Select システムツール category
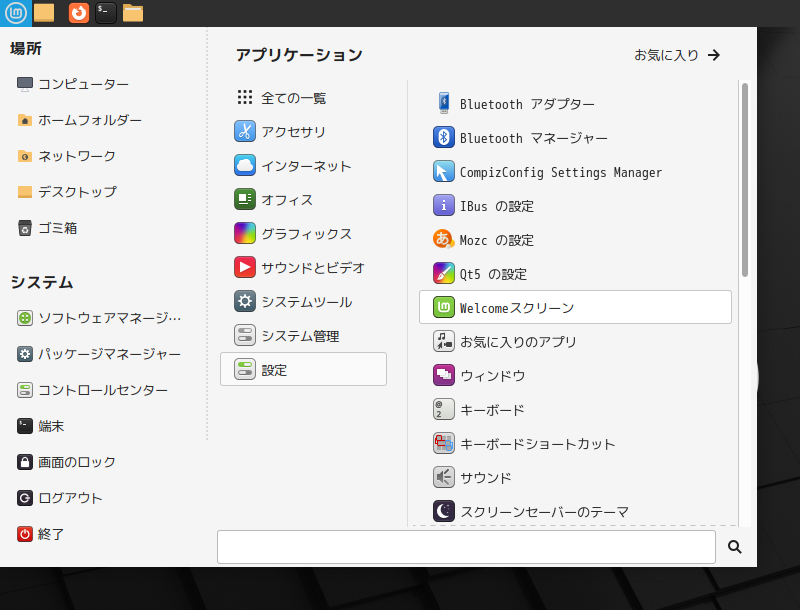Image resolution: width=800 pixels, height=610 pixels. [x=303, y=301]
